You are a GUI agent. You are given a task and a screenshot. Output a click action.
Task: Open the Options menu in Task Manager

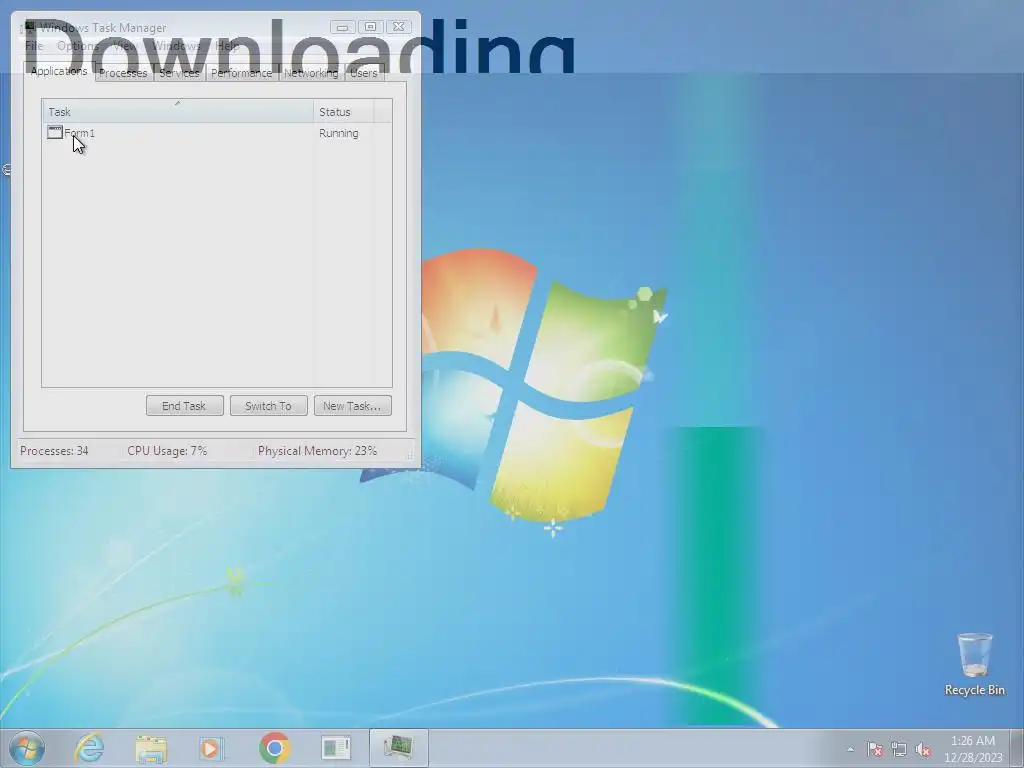[78, 46]
